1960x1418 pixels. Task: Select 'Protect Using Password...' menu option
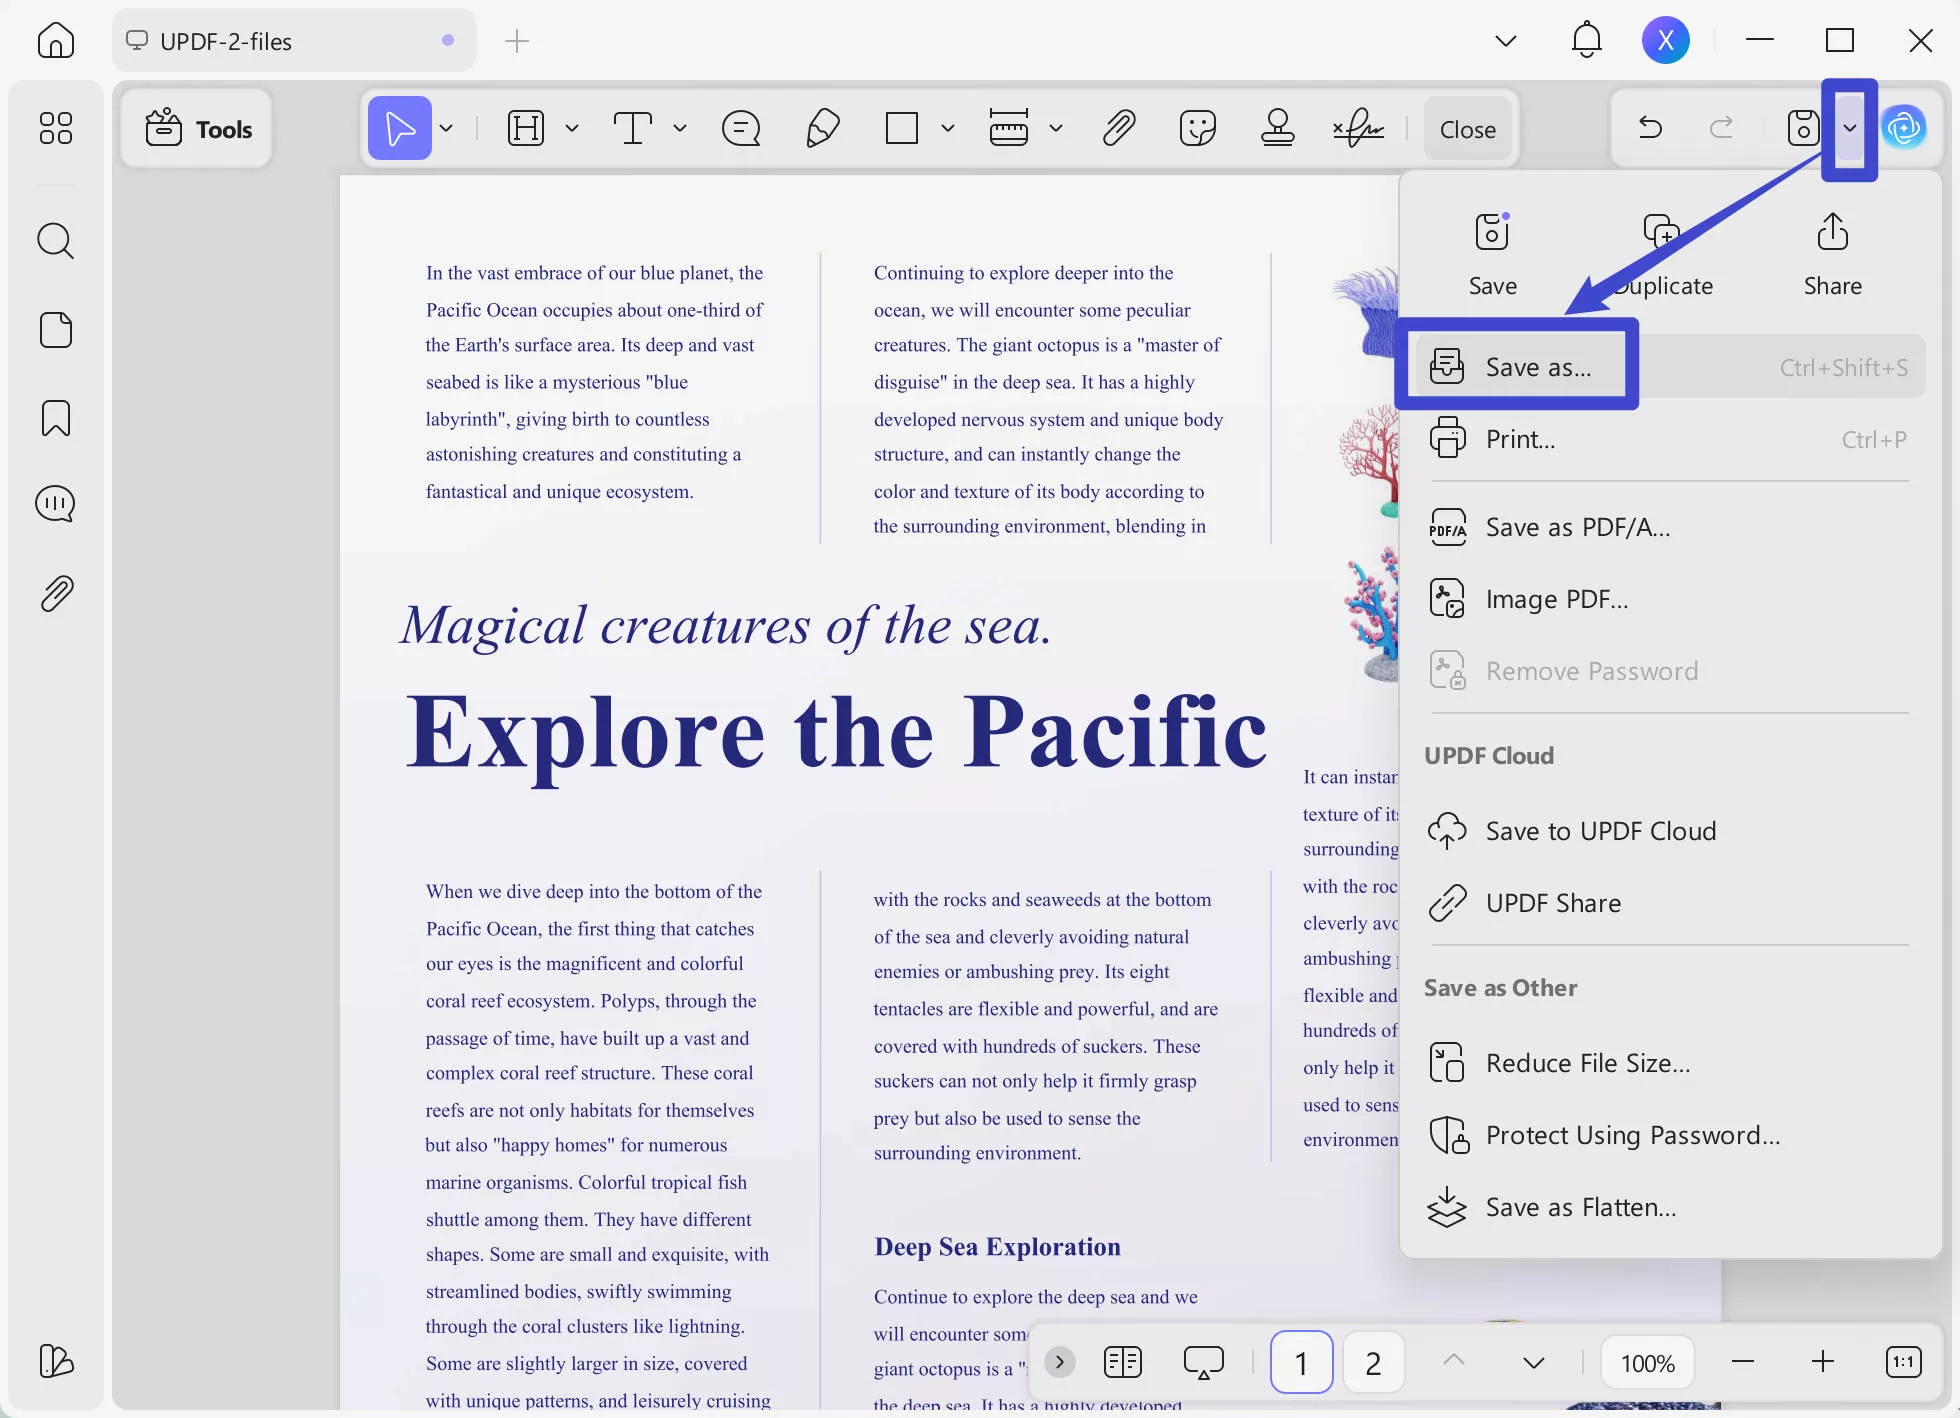coord(1632,1135)
